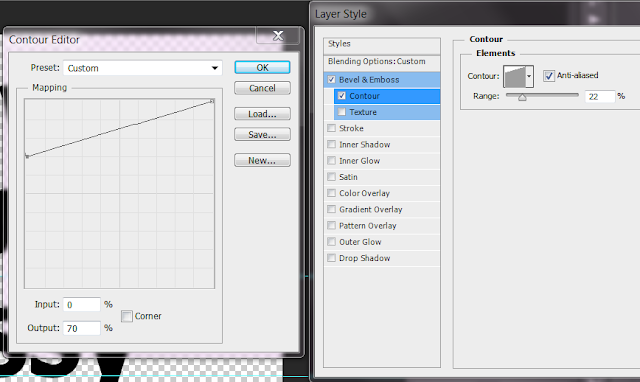Screen dimensions: 640x382
Task: Click the Output percentage field
Action: [x=82, y=328]
